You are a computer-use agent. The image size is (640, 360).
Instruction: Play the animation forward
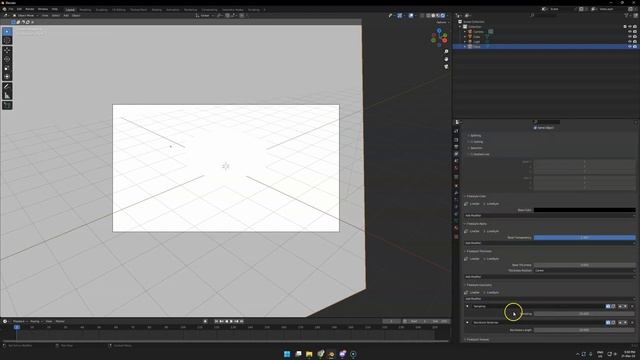pos(231,321)
